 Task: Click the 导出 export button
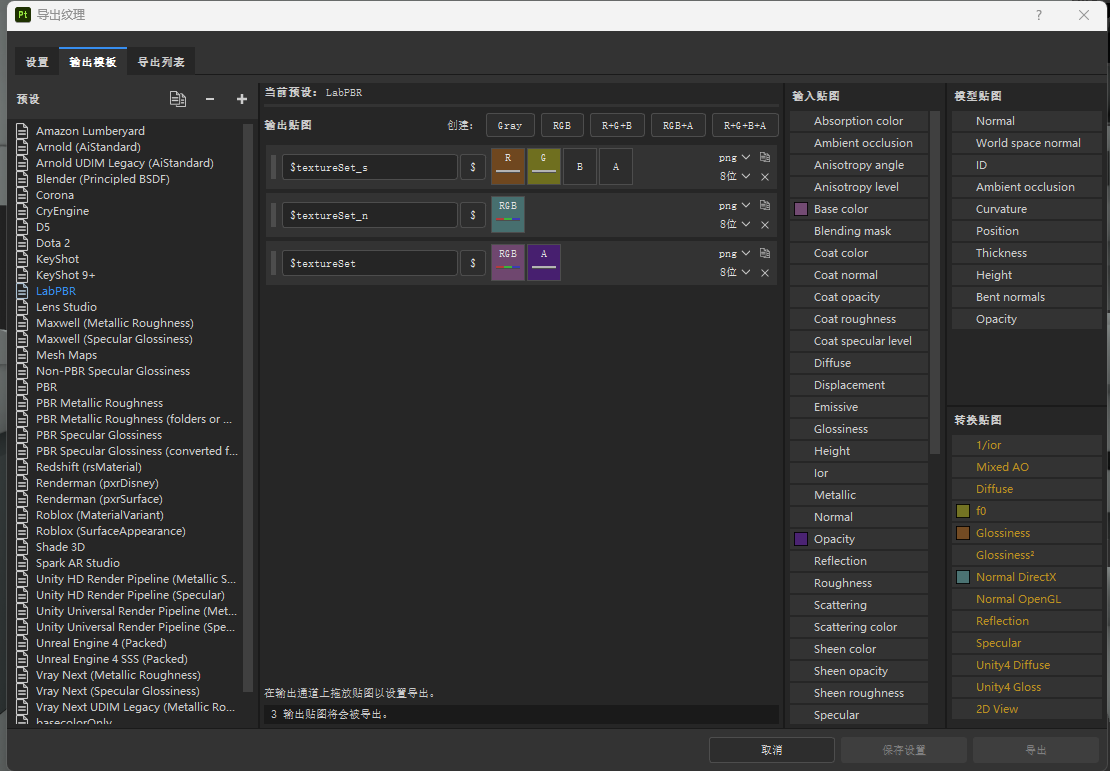[x=1036, y=750]
